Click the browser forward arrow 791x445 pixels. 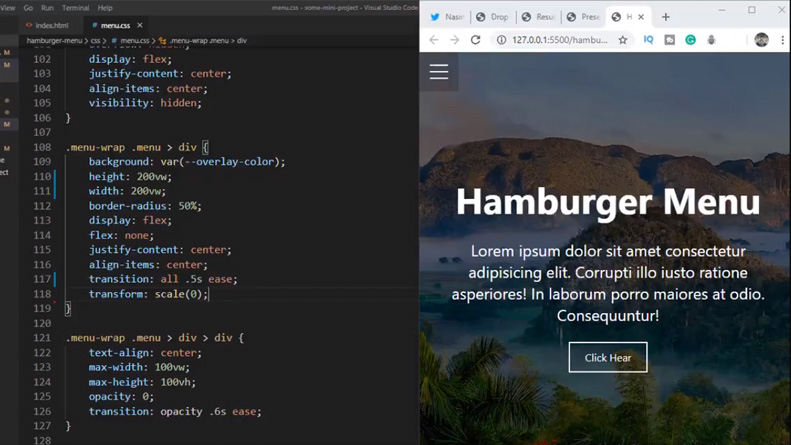point(455,40)
